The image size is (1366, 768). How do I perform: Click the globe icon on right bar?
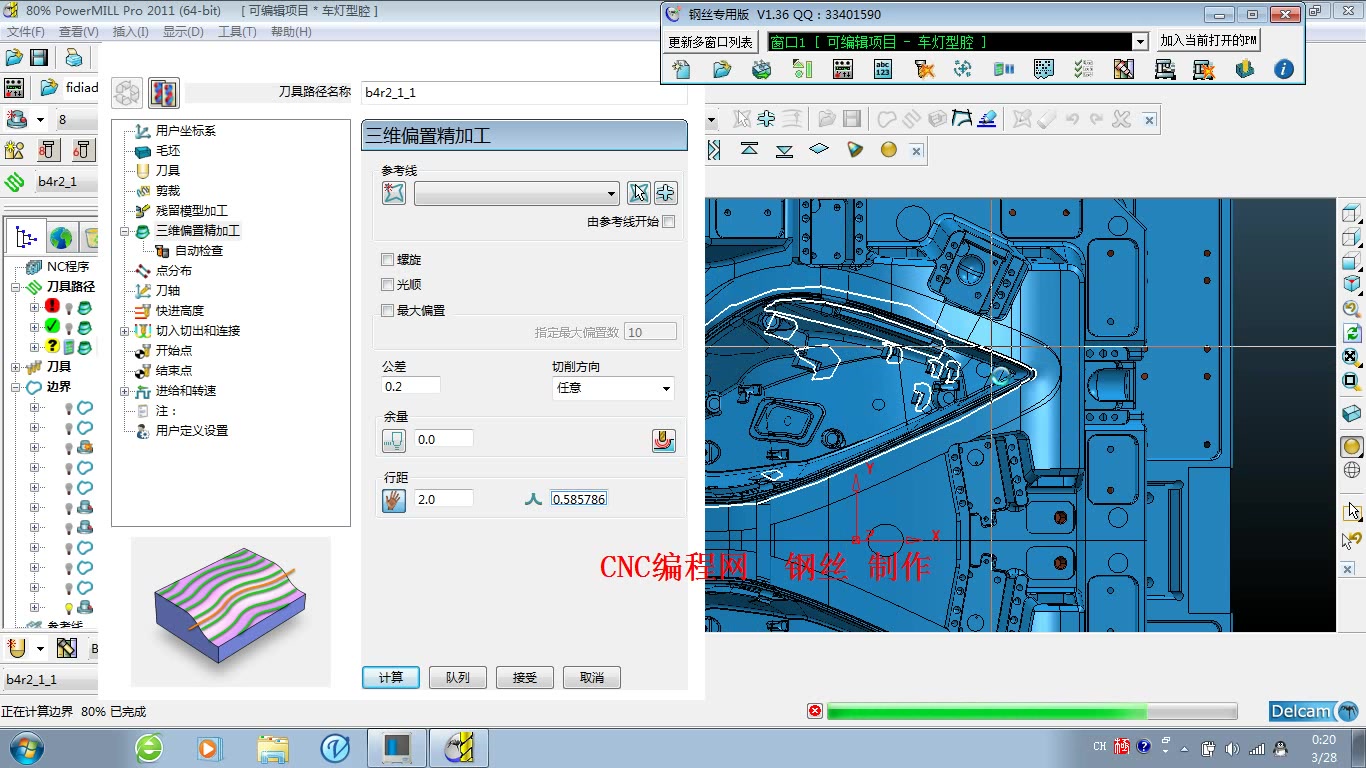pos(1351,470)
